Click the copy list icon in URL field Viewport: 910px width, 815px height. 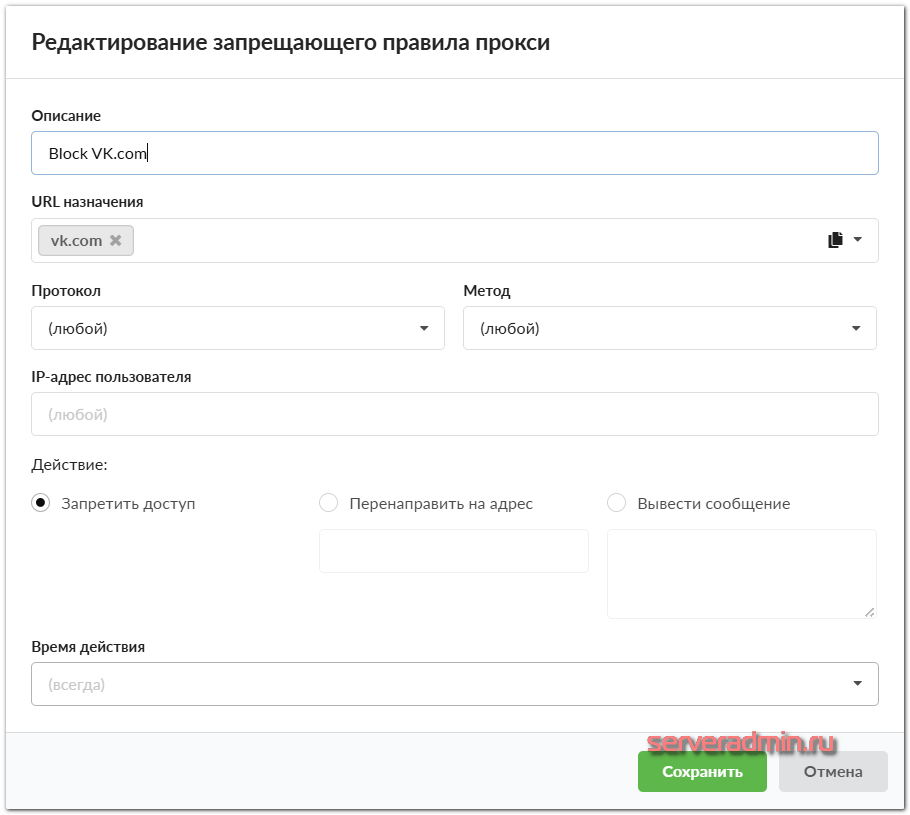point(835,240)
